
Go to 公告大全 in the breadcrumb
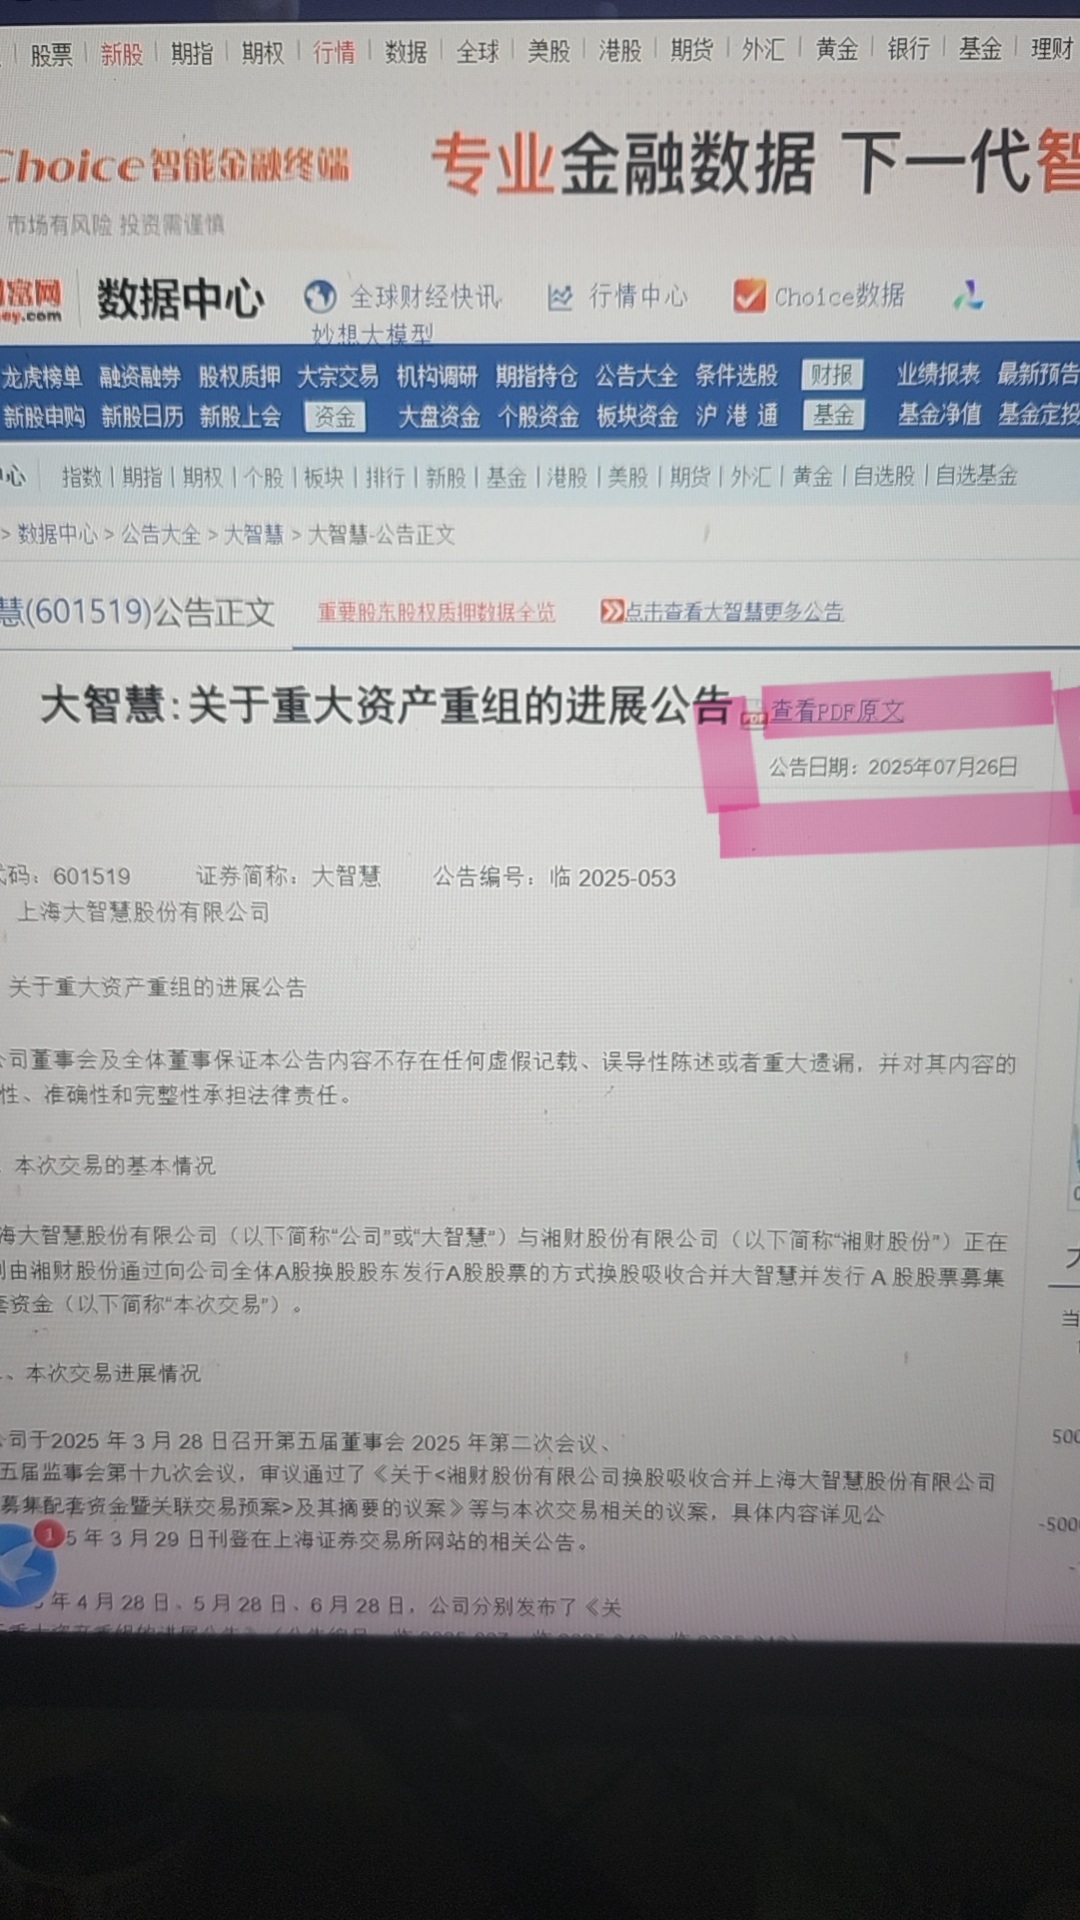(x=161, y=535)
